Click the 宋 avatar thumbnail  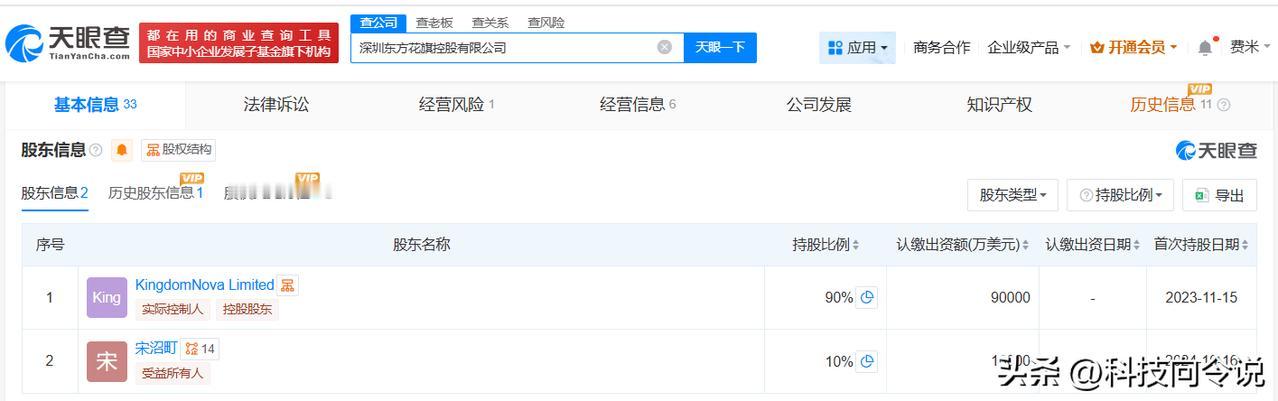107,361
